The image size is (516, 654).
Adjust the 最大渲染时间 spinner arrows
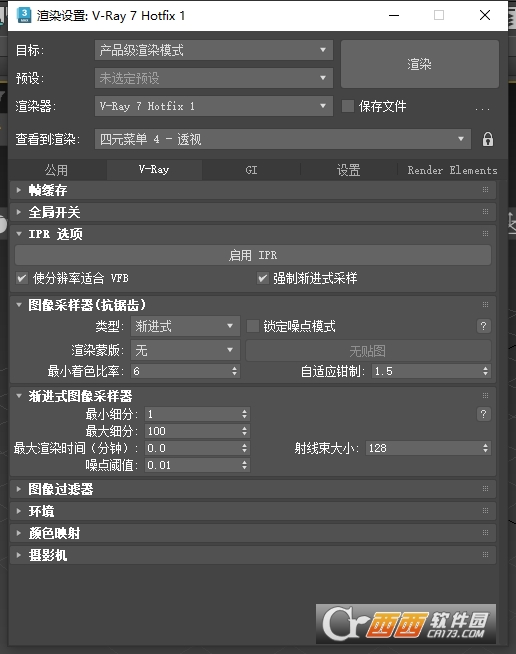pos(244,448)
